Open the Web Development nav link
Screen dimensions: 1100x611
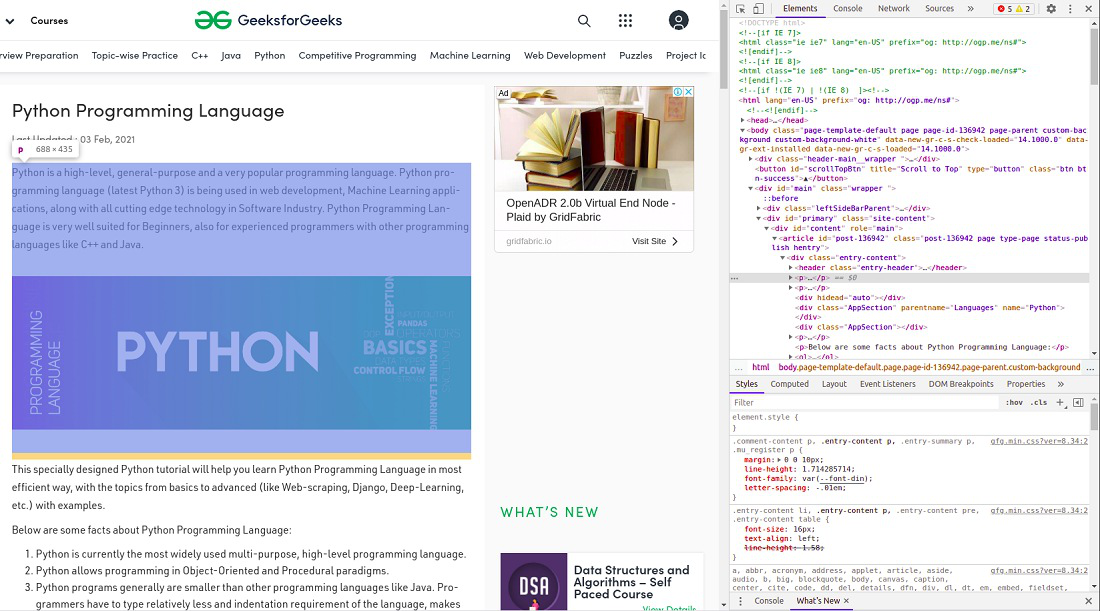coord(565,55)
